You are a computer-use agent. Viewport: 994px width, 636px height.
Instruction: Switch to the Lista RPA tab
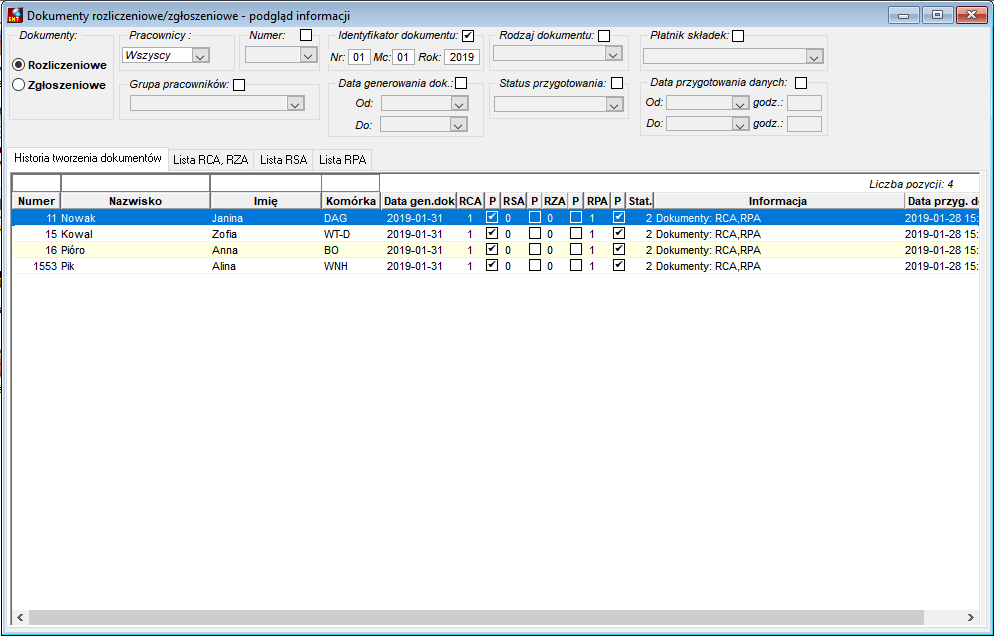point(342,160)
